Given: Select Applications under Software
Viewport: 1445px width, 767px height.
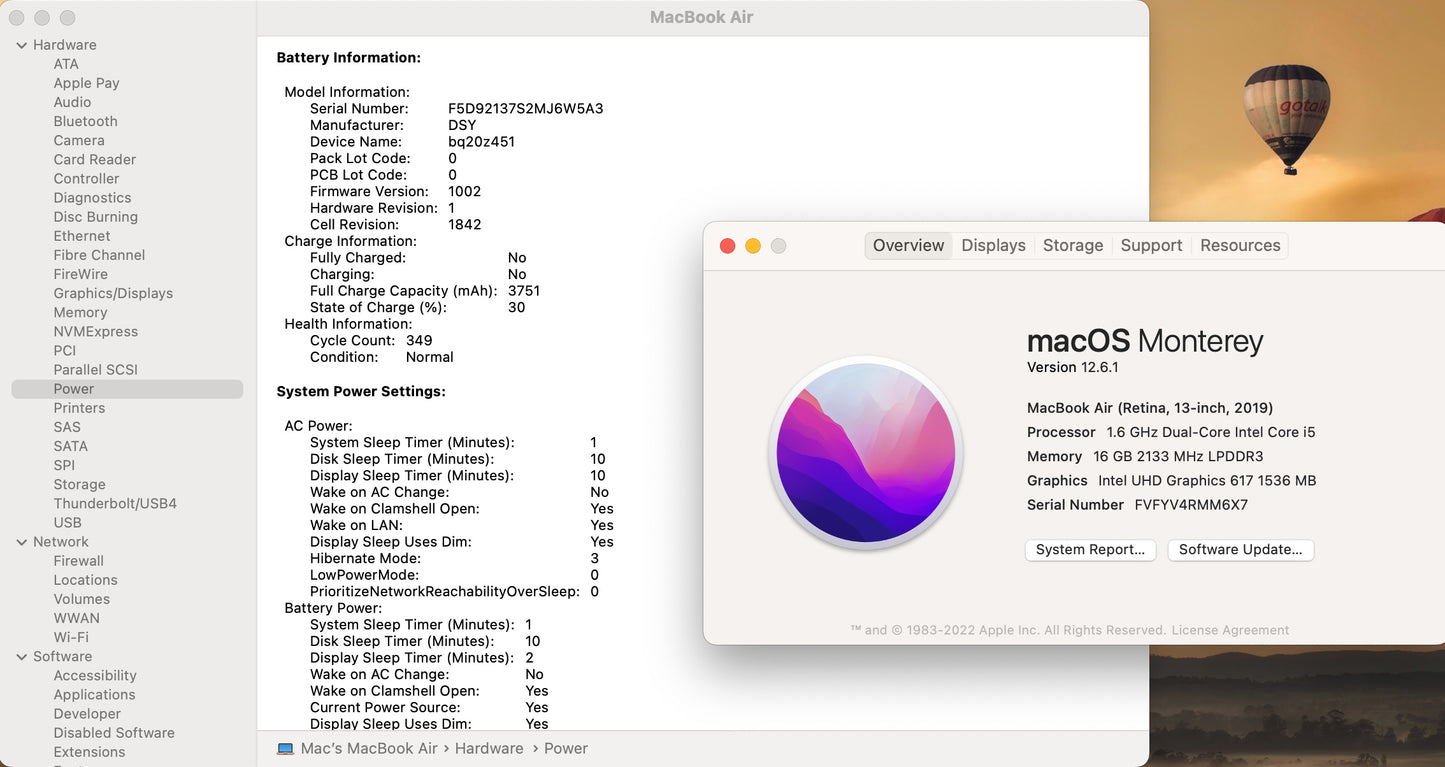Looking at the screenshot, I should point(94,695).
